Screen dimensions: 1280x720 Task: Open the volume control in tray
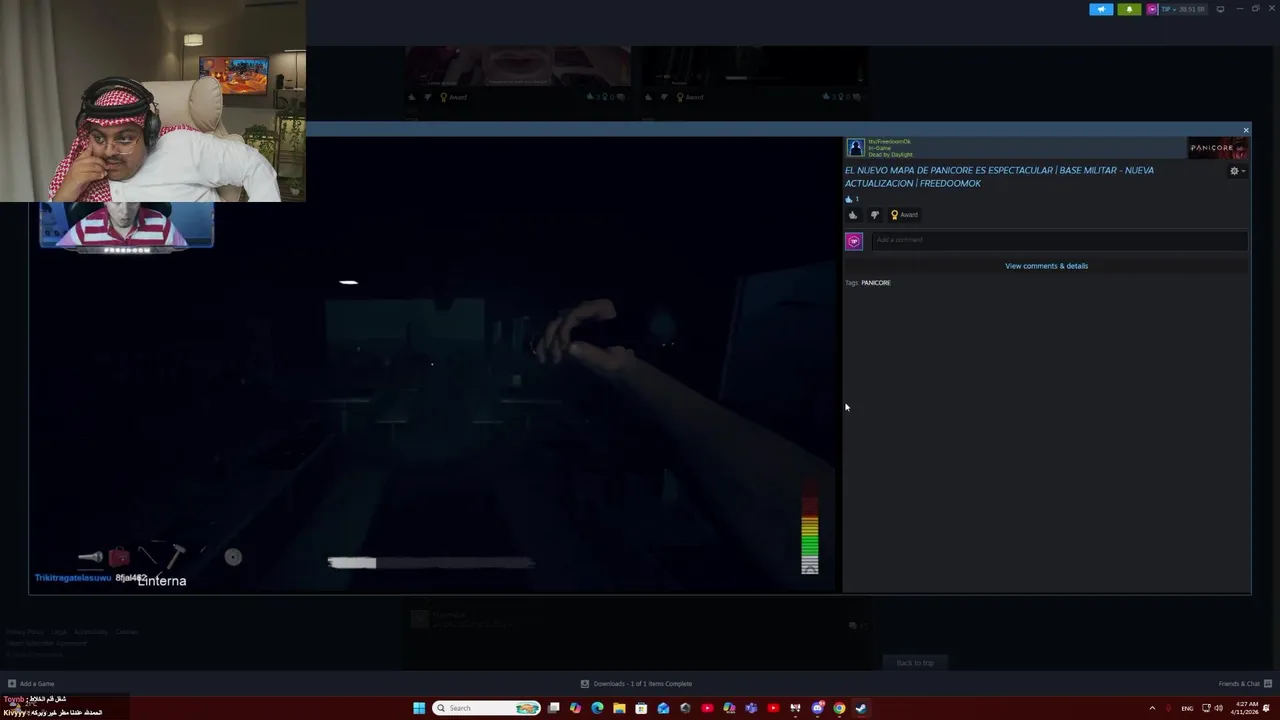coord(1218,708)
